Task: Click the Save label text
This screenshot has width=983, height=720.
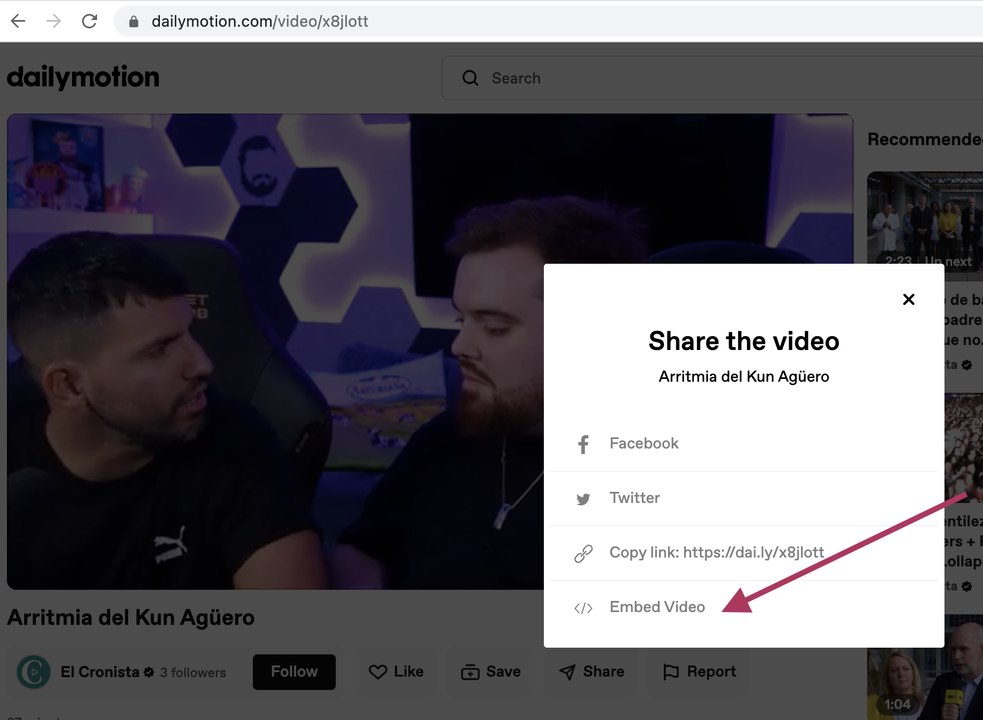Action: click(503, 672)
